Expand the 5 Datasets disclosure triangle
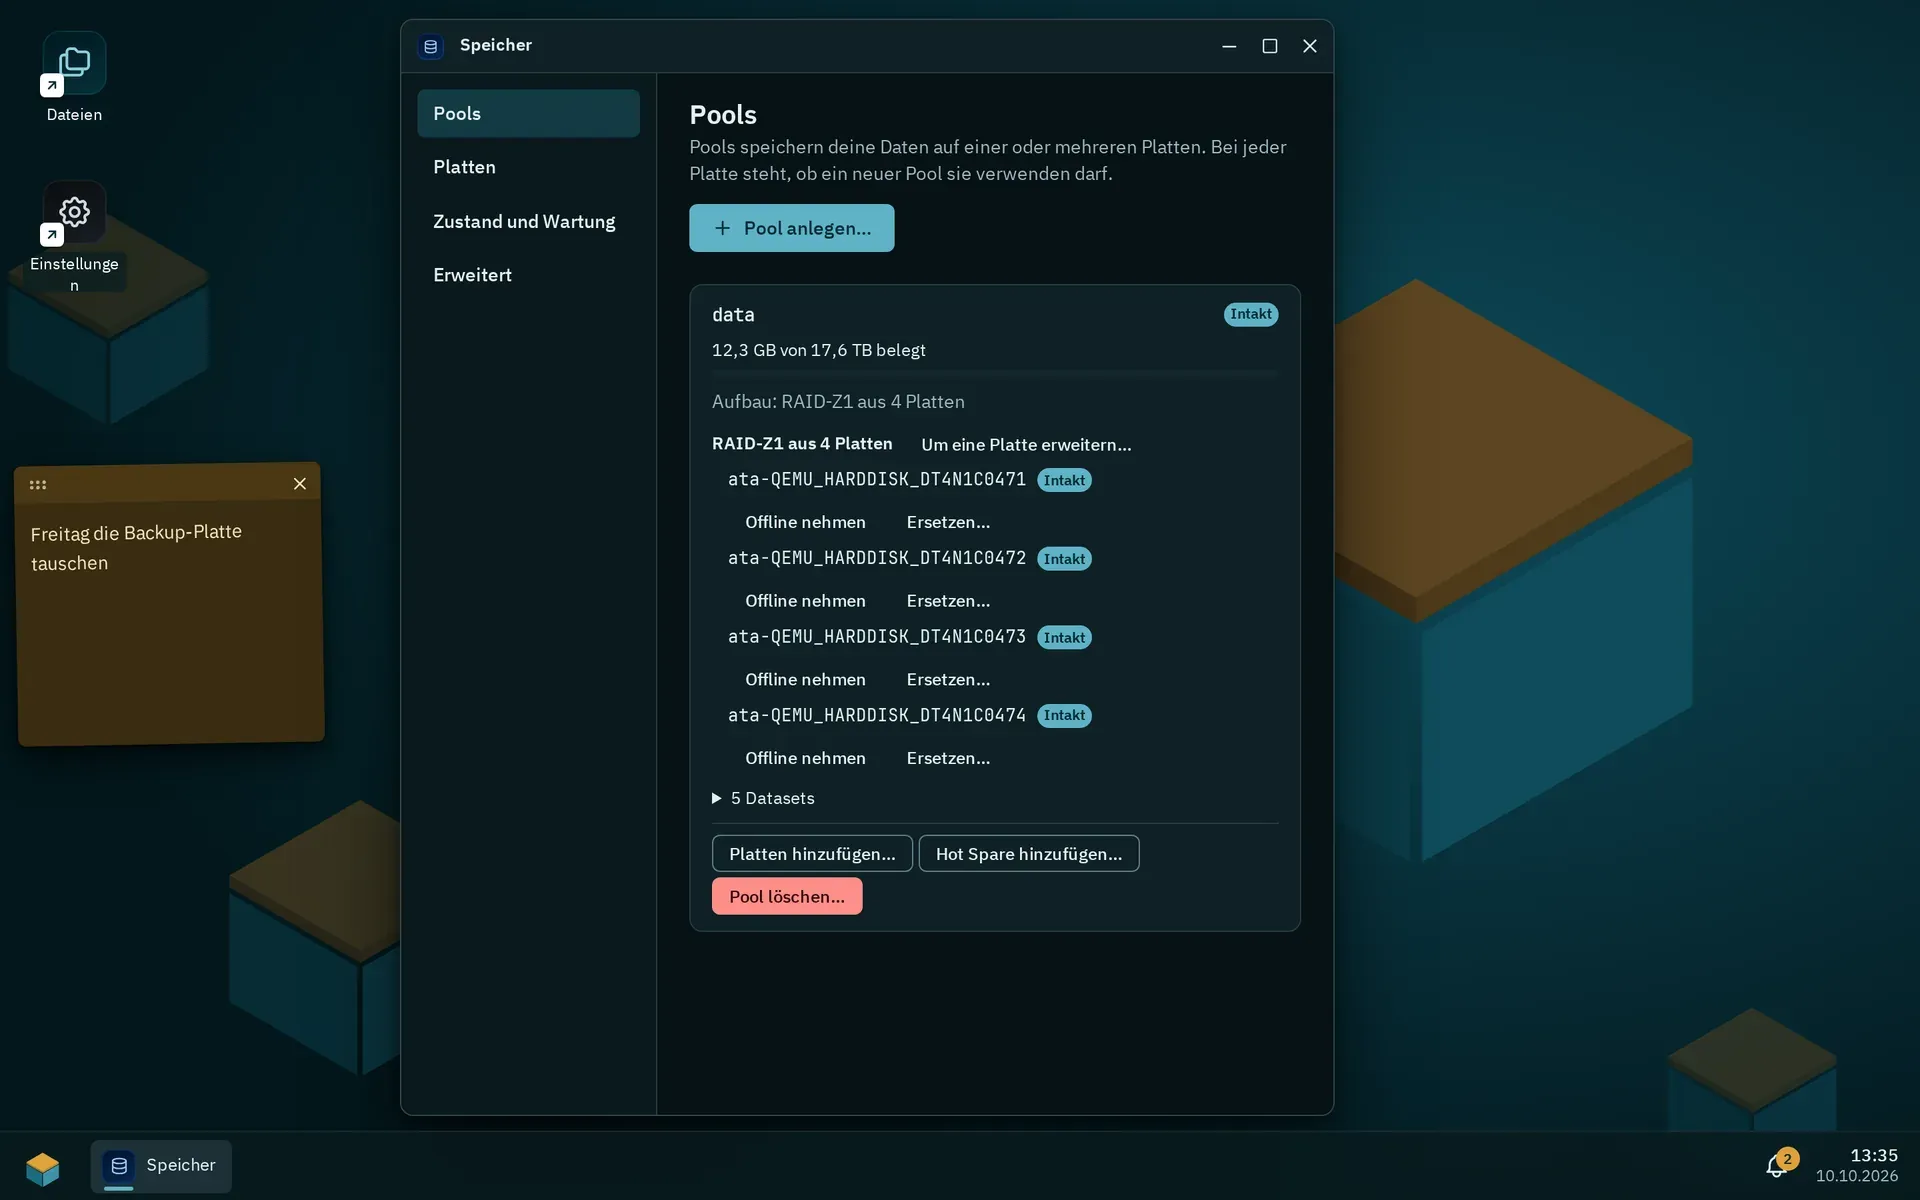Viewport: 1920px width, 1200px height. pos(716,798)
